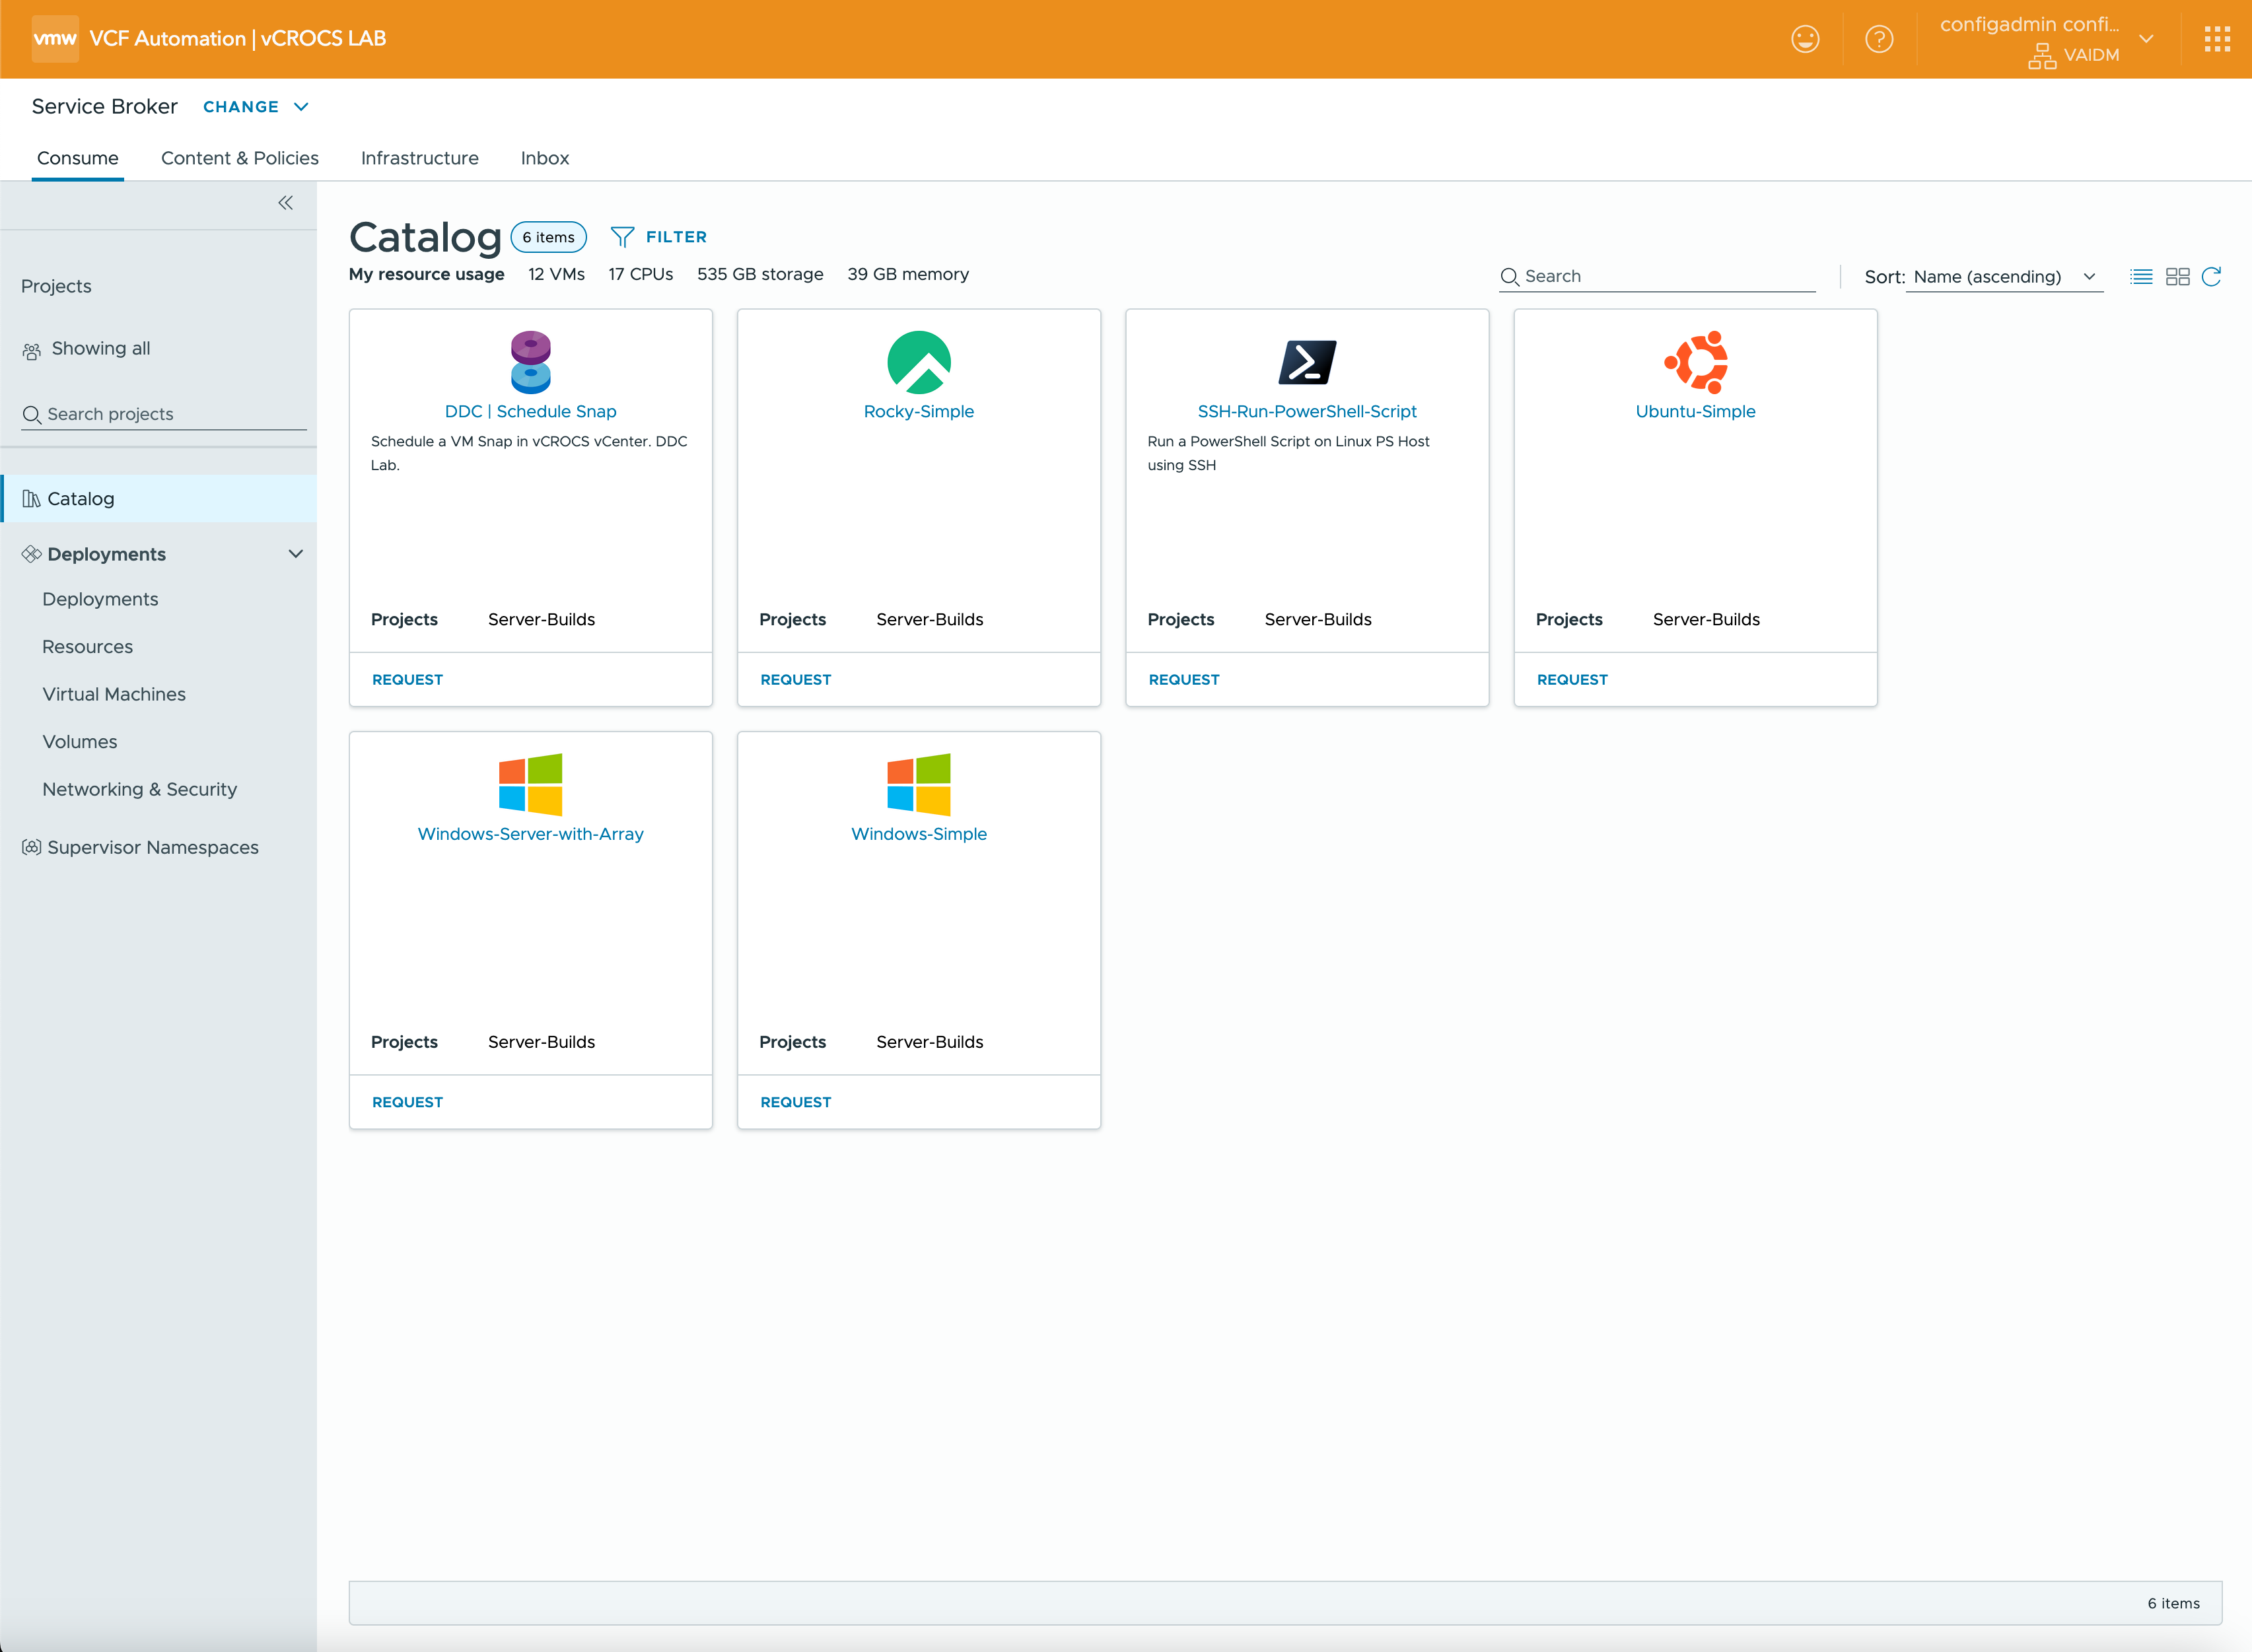Image resolution: width=2252 pixels, height=1652 pixels.
Task: Open the apps grid launcher icon
Action: (2217, 39)
